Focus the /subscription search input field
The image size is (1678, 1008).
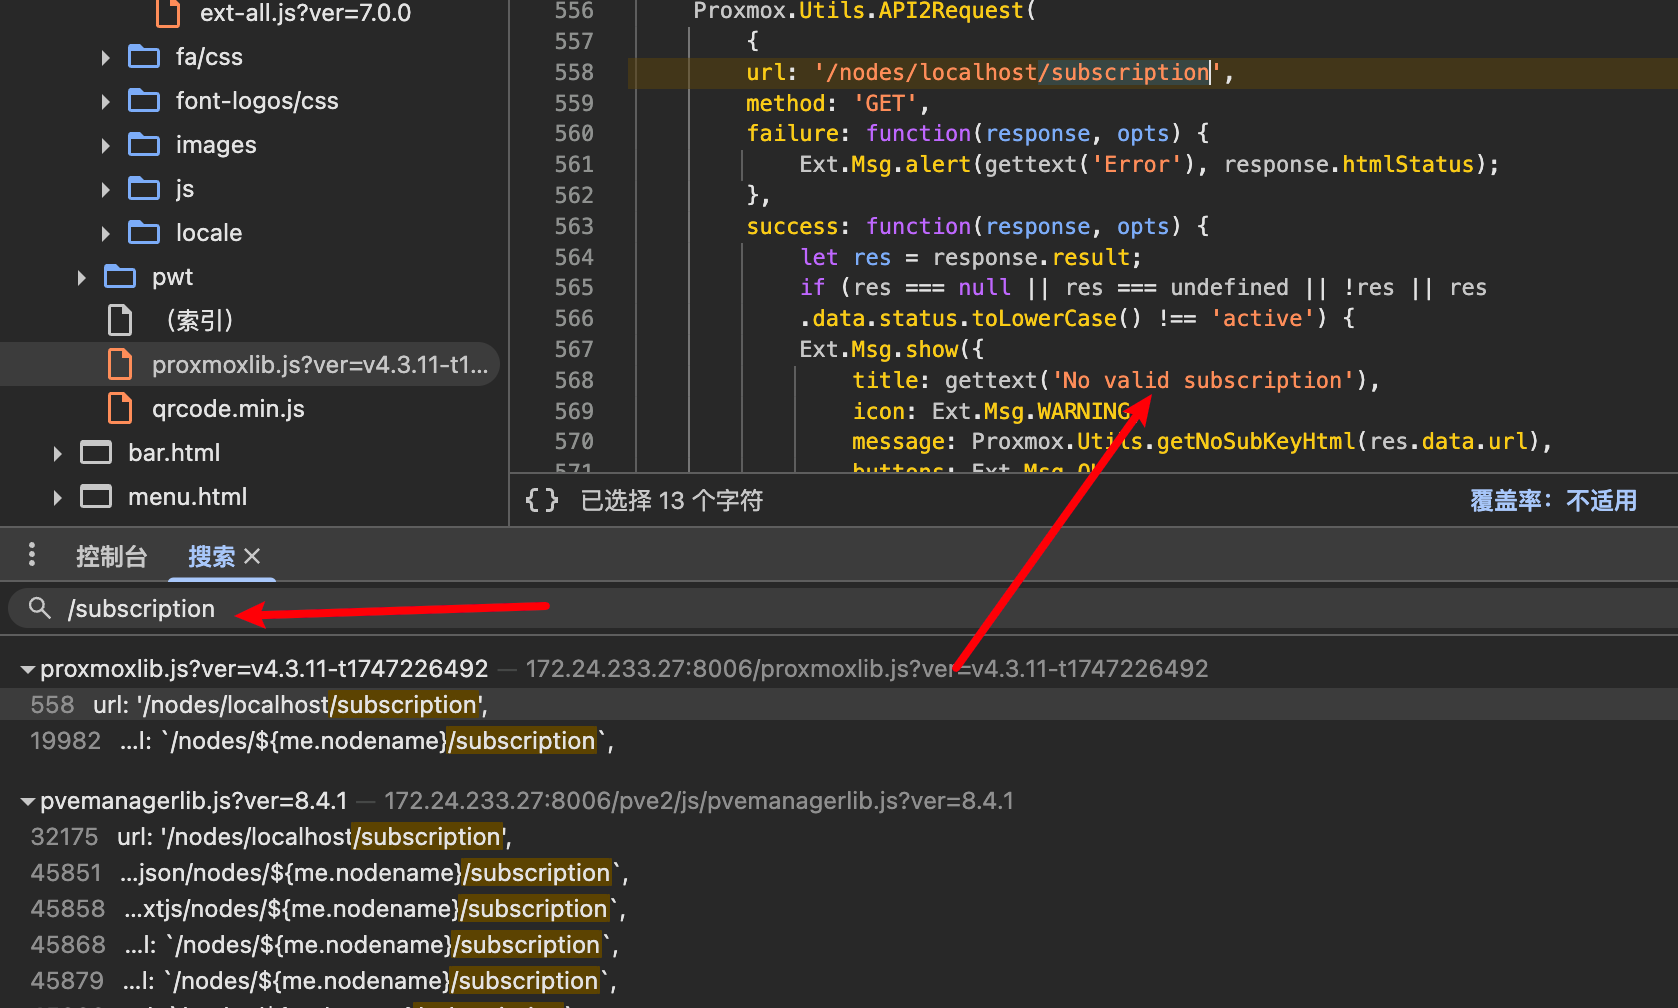click(600, 608)
